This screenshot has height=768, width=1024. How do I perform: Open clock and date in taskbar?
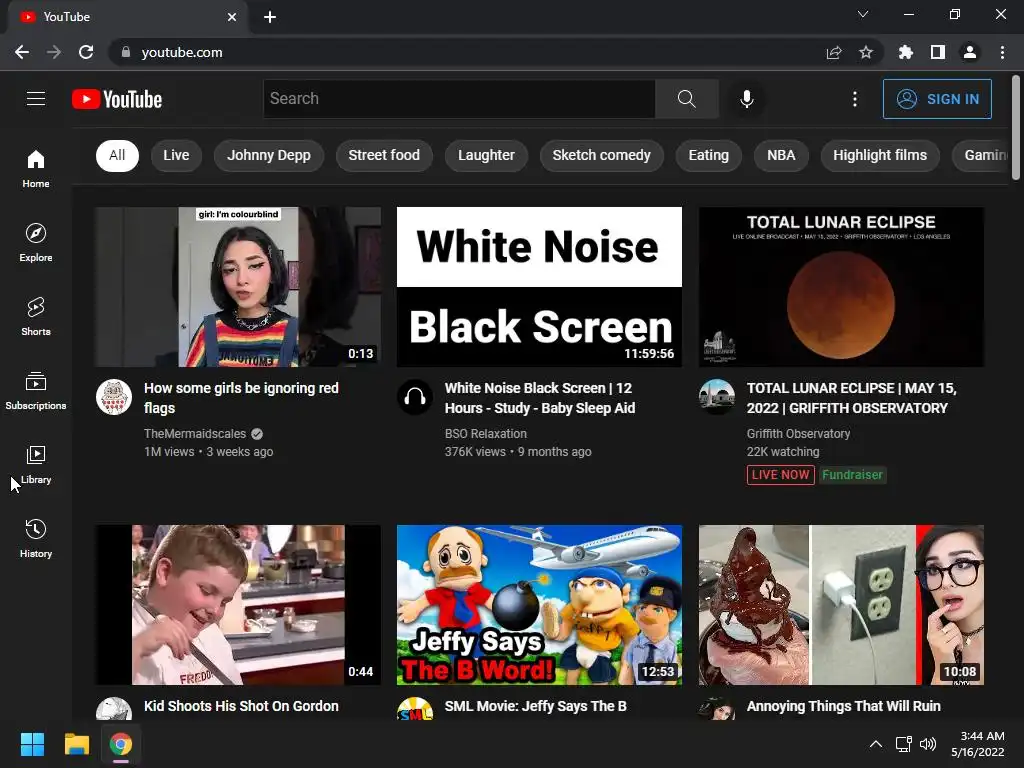click(x=978, y=744)
